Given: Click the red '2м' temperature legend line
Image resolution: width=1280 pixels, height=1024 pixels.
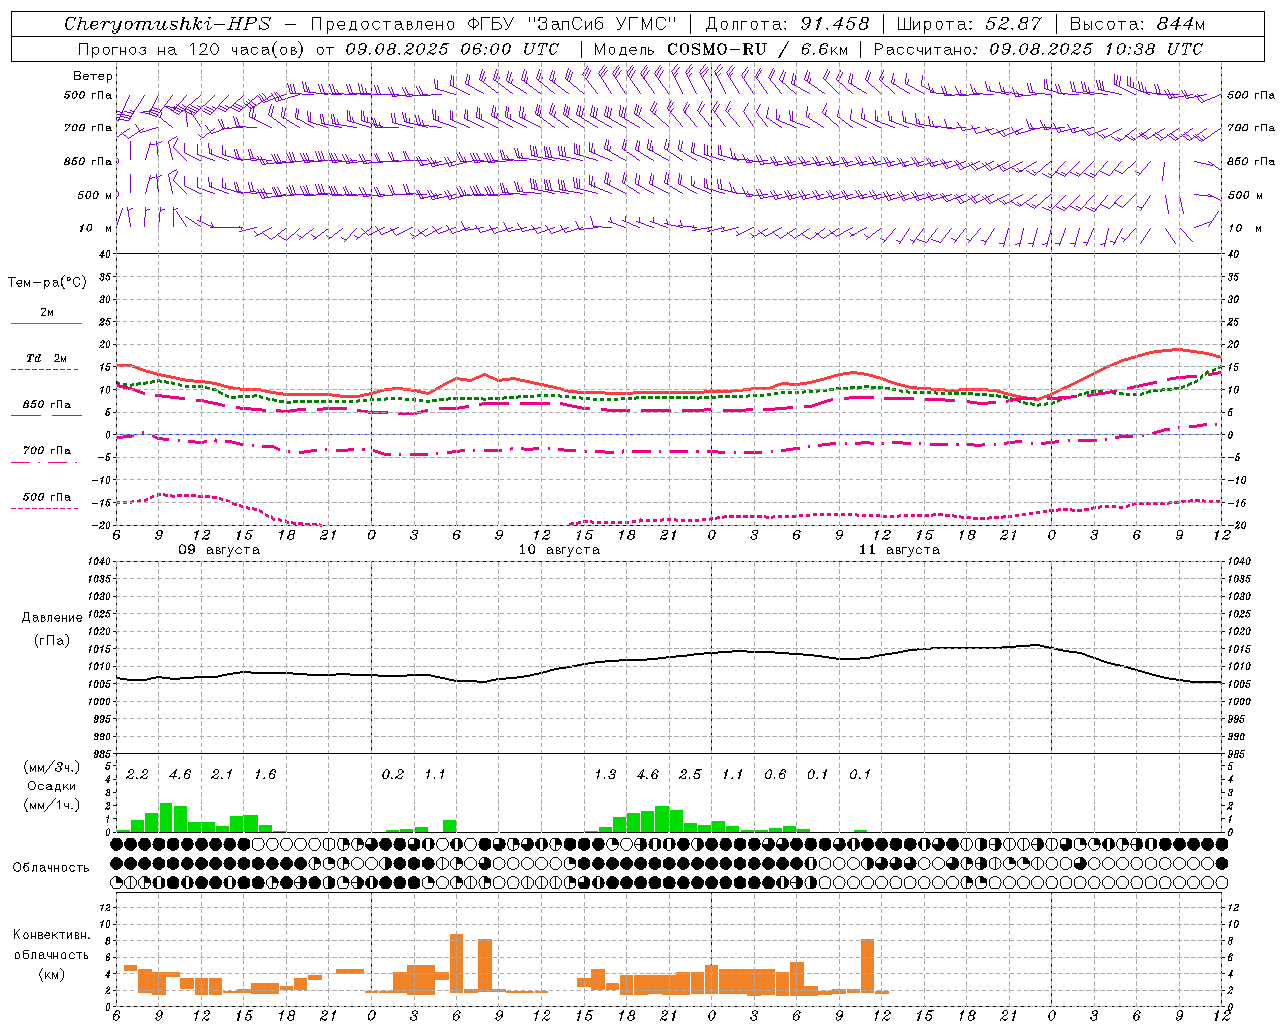Looking at the screenshot, I should (46, 323).
